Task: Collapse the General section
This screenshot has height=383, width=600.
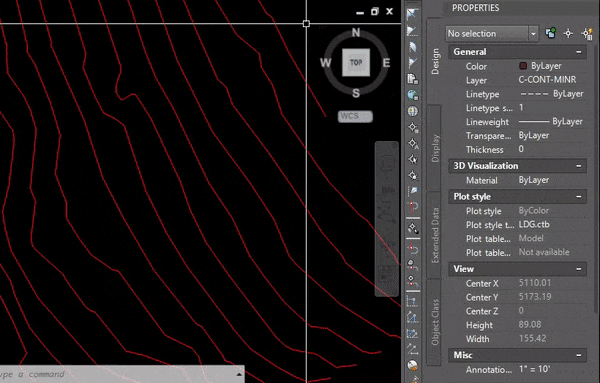Action: [x=579, y=52]
